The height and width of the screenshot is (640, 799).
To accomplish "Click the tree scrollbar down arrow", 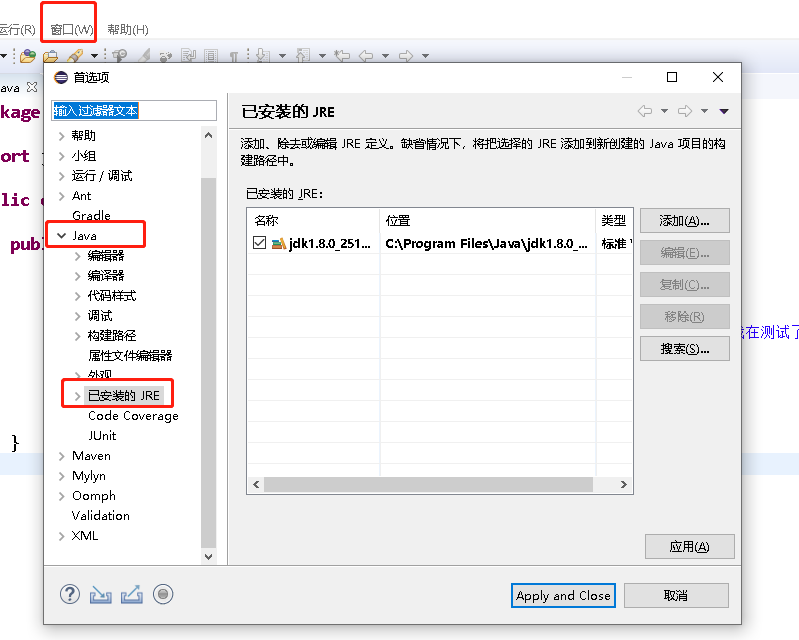I will (x=208, y=556).
